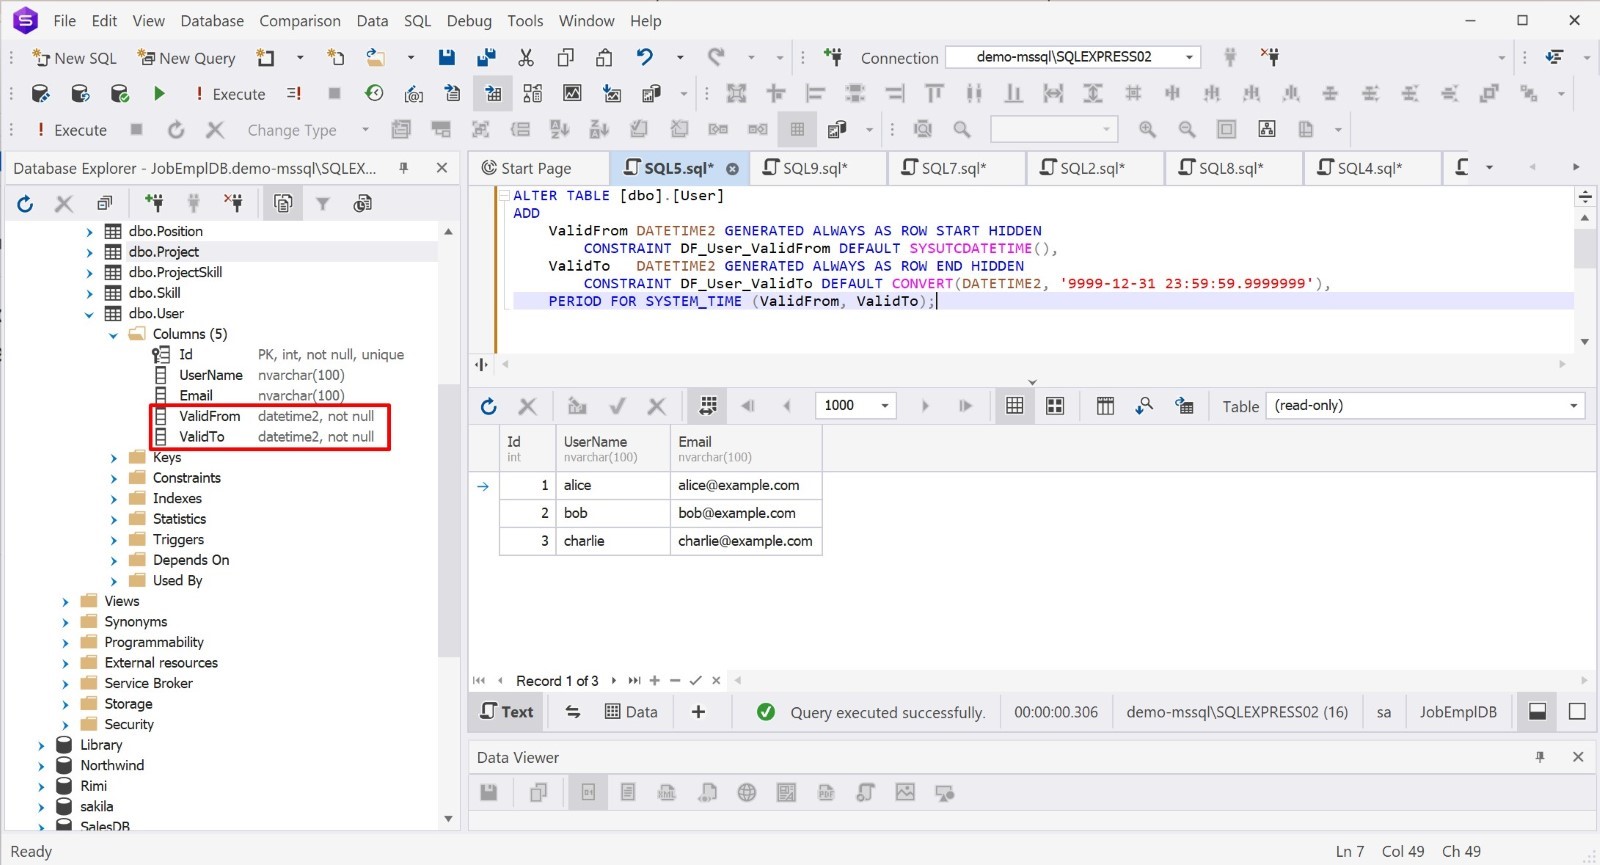Close the Database Explorer panel
The width and height of the screenshot is (1600, 865).
(441, 168)
